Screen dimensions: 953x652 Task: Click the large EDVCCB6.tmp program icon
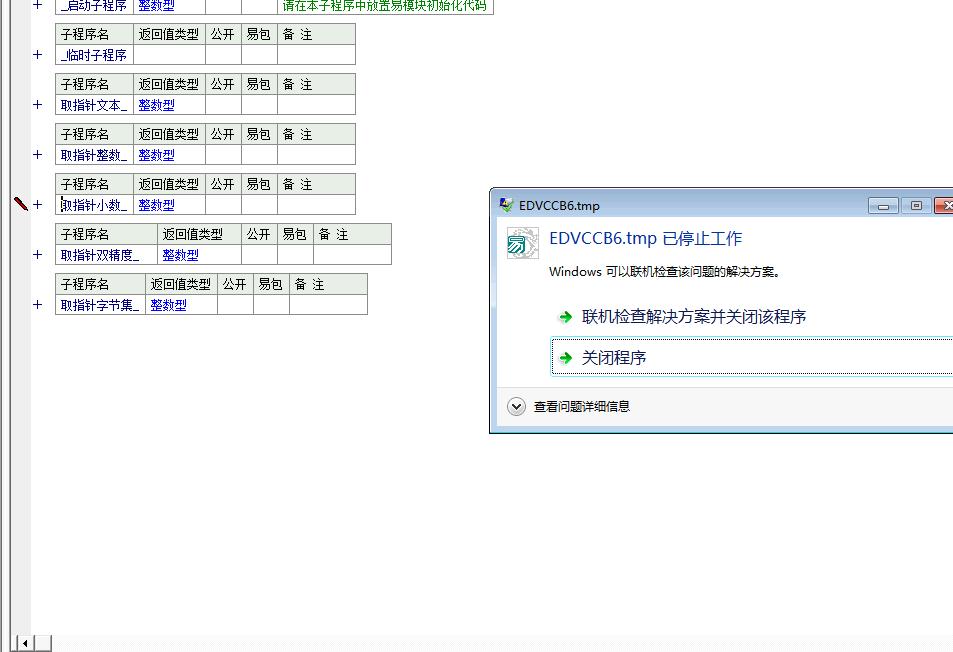pyautogui.click(x=522, y=243)
